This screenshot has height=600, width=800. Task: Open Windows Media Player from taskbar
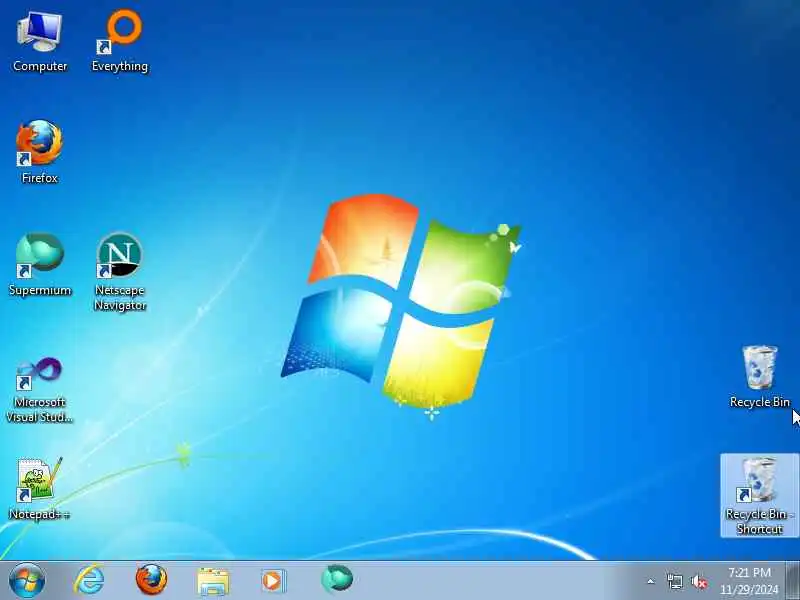click(x=274, y=581)
